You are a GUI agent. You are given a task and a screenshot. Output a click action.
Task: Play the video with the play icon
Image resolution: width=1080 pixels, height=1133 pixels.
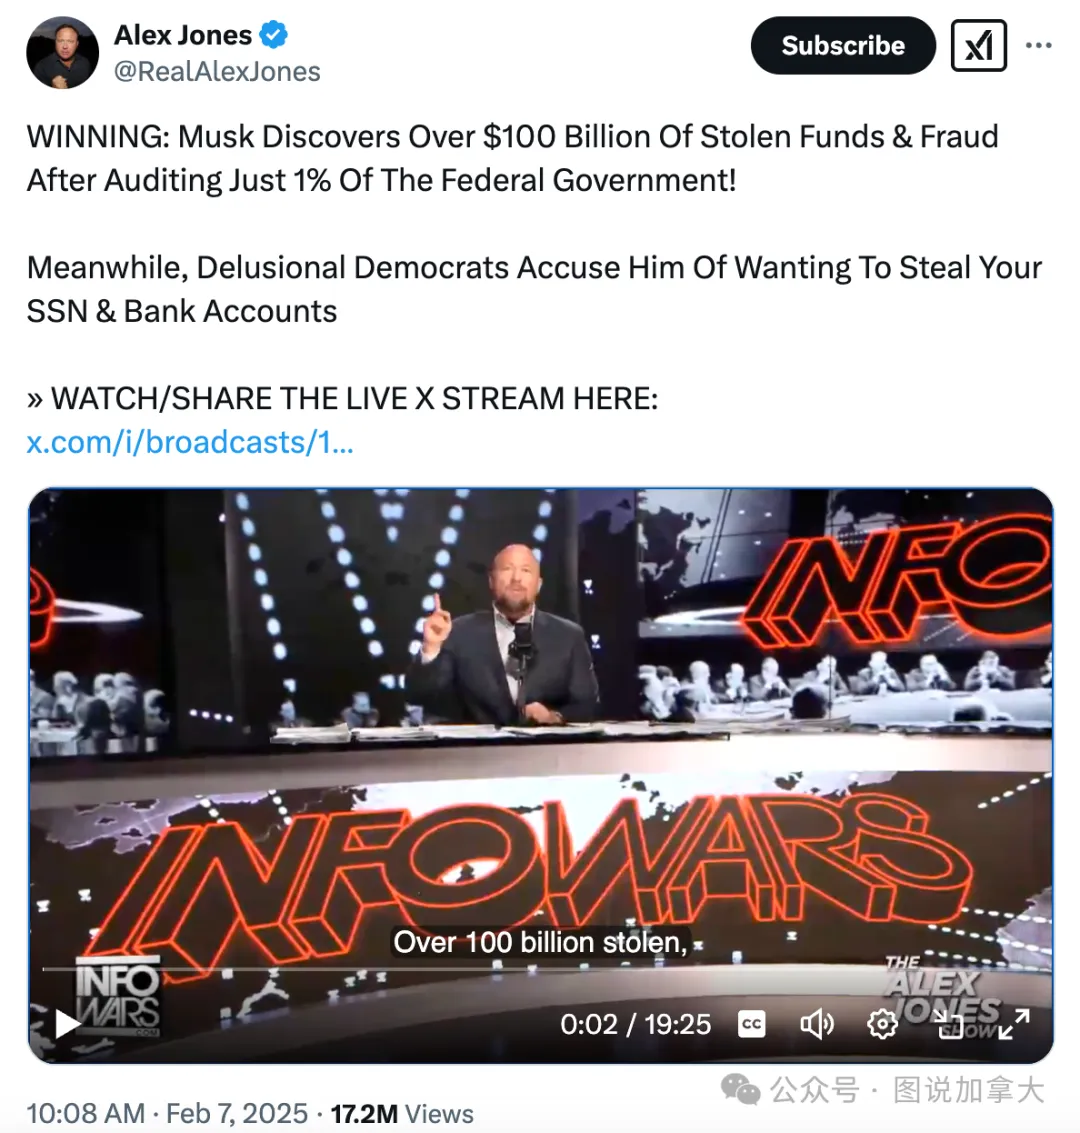(x=67, y=1023)
